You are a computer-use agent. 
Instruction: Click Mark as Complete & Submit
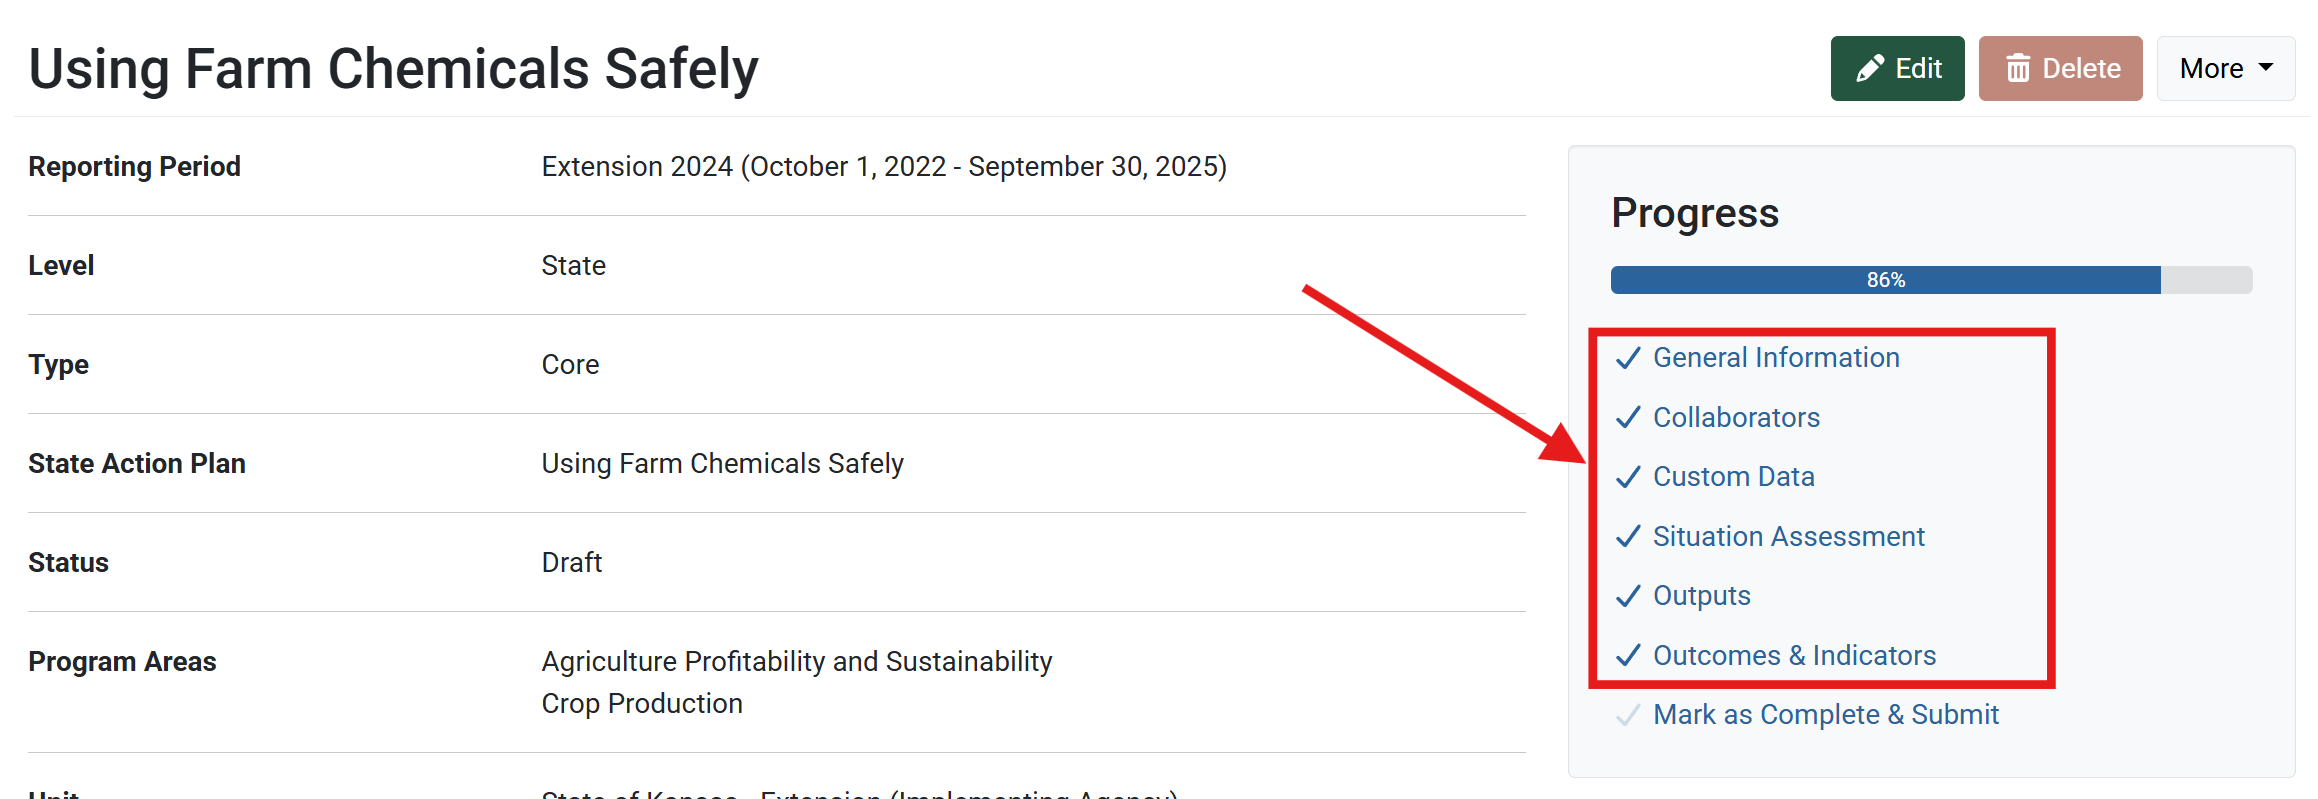click(x=1825, y=715)
